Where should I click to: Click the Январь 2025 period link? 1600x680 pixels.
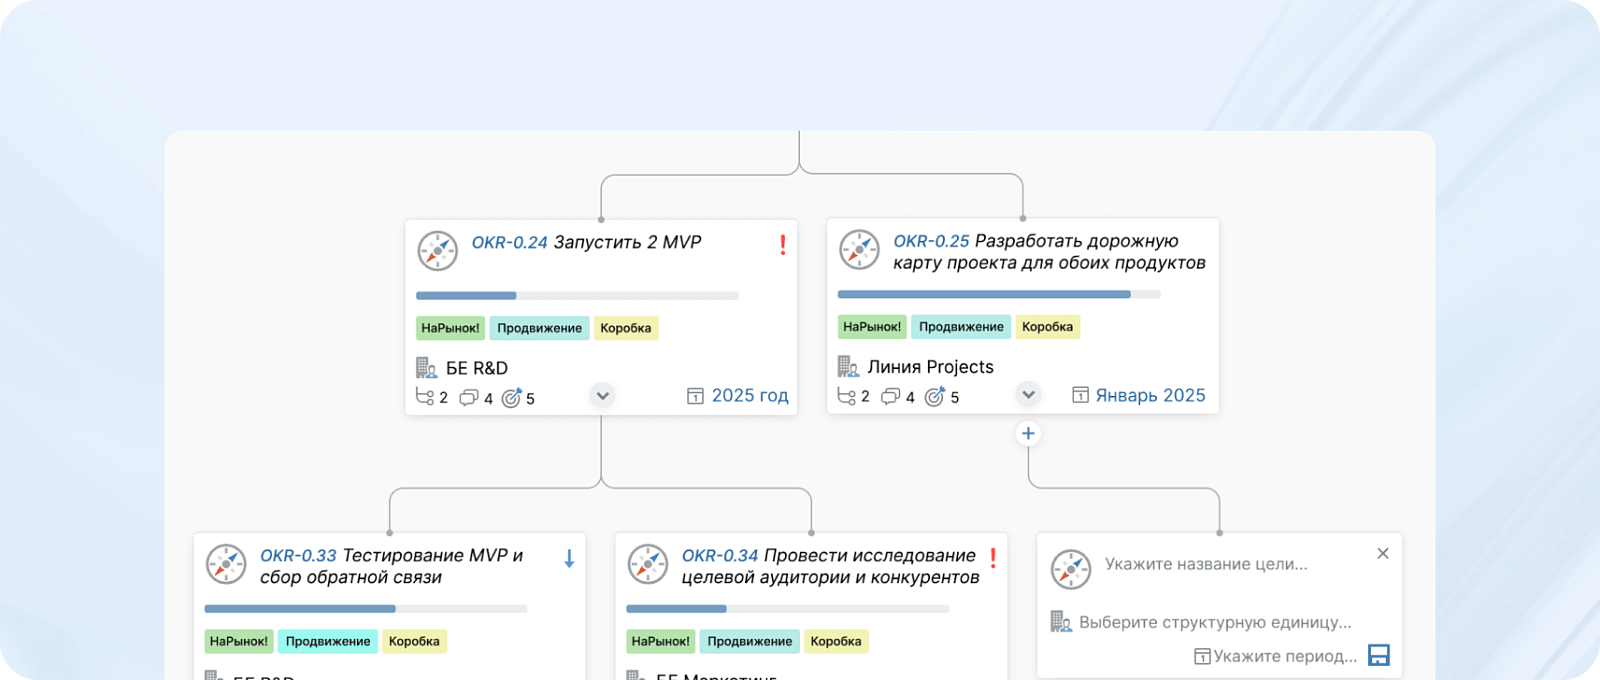click(1150, 395)
